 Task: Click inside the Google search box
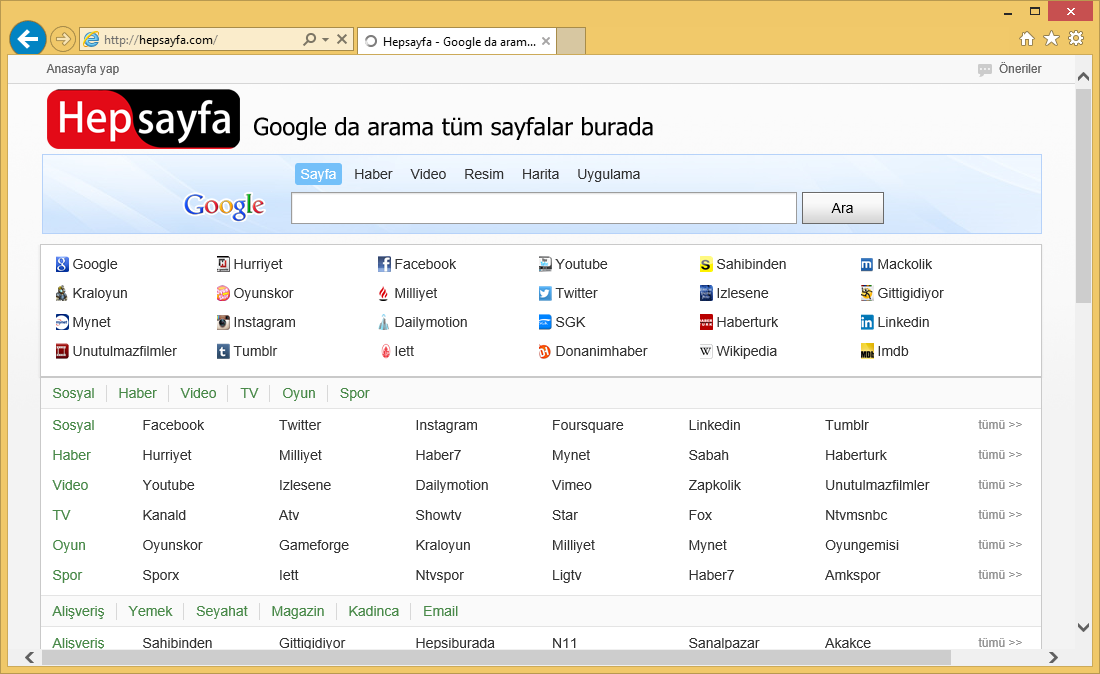[543, 207]
